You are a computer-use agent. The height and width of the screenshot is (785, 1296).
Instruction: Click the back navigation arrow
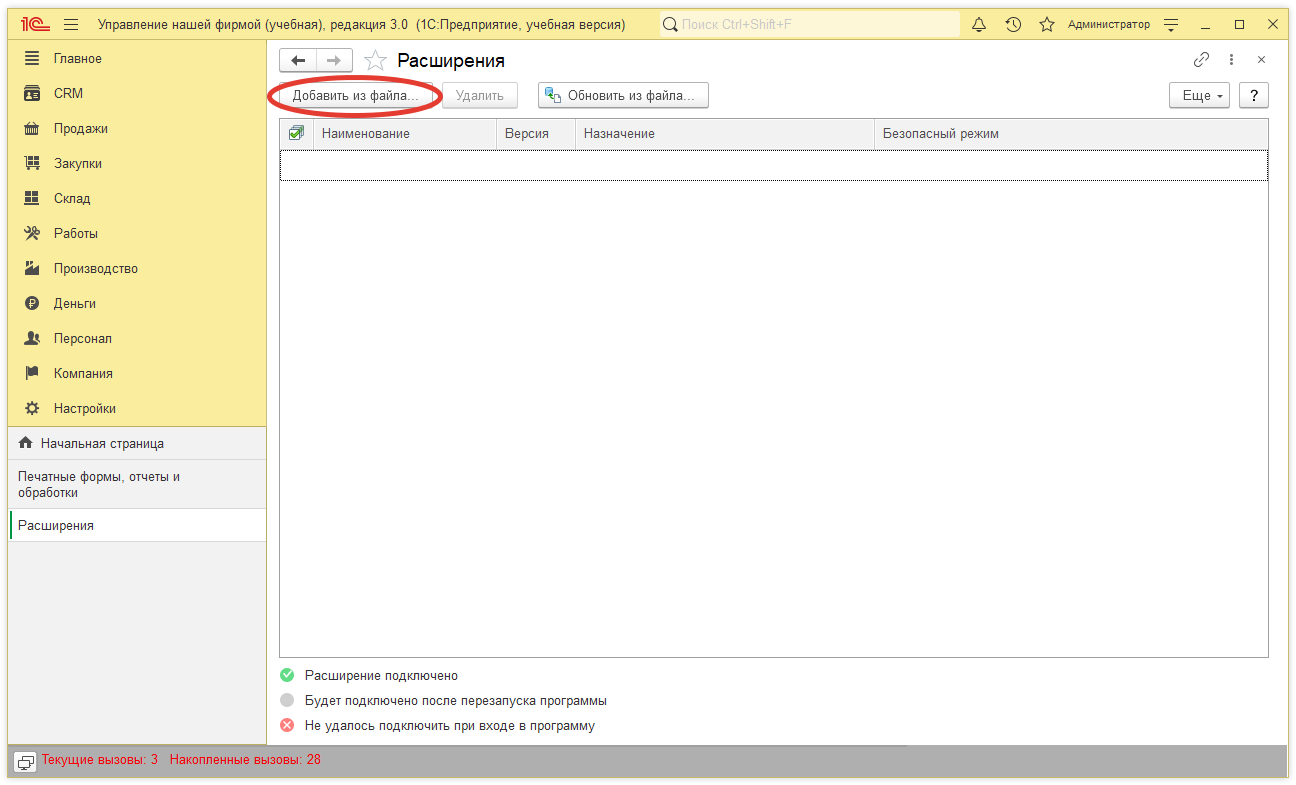(x=298, y=60)
